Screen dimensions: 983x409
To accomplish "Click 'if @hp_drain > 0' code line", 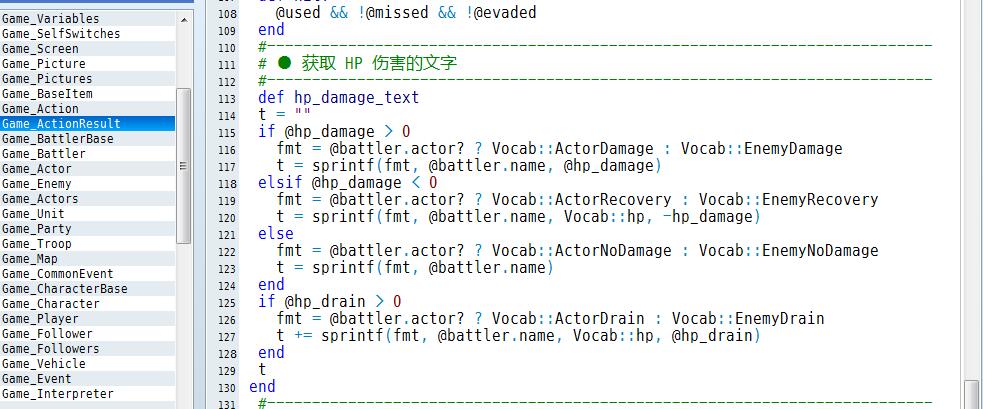I will coord(330,301).
